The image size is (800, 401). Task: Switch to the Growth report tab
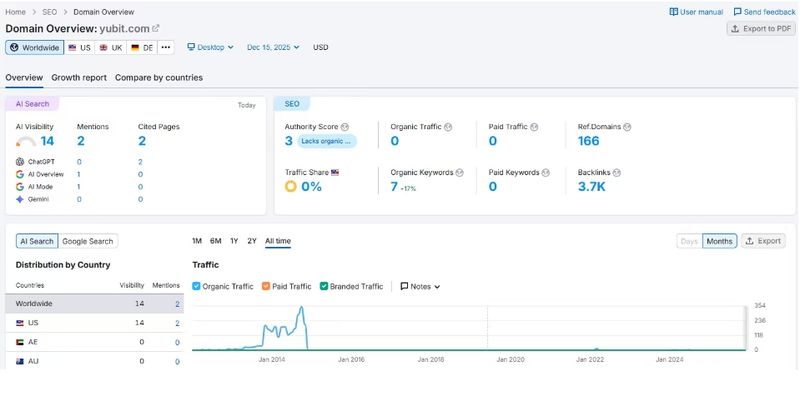pos(79,78)
